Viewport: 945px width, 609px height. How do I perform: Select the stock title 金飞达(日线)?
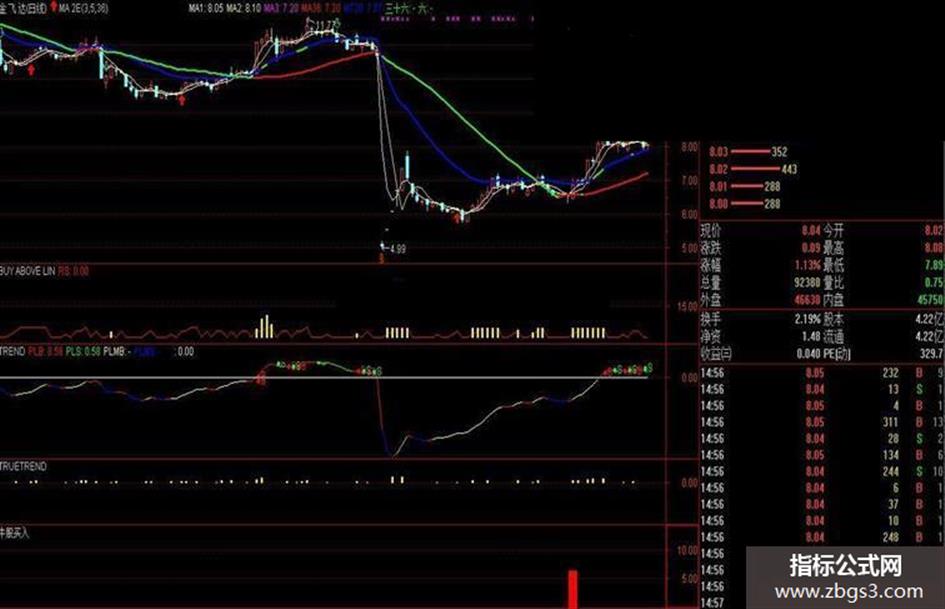click(x=23, y=8)
